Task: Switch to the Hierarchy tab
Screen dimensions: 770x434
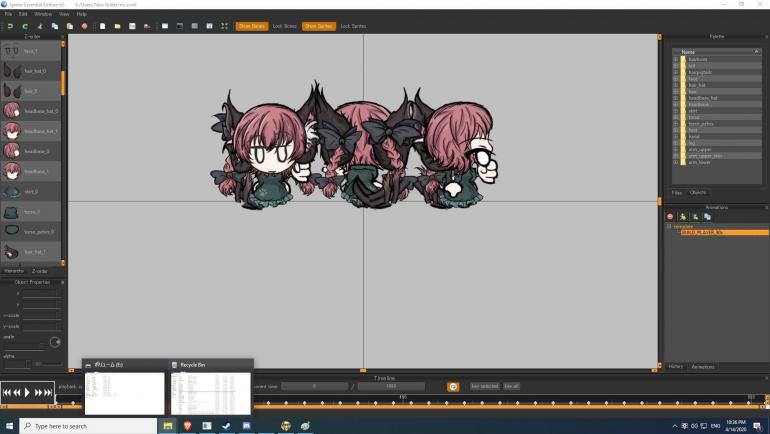Action: click(14, 270)
